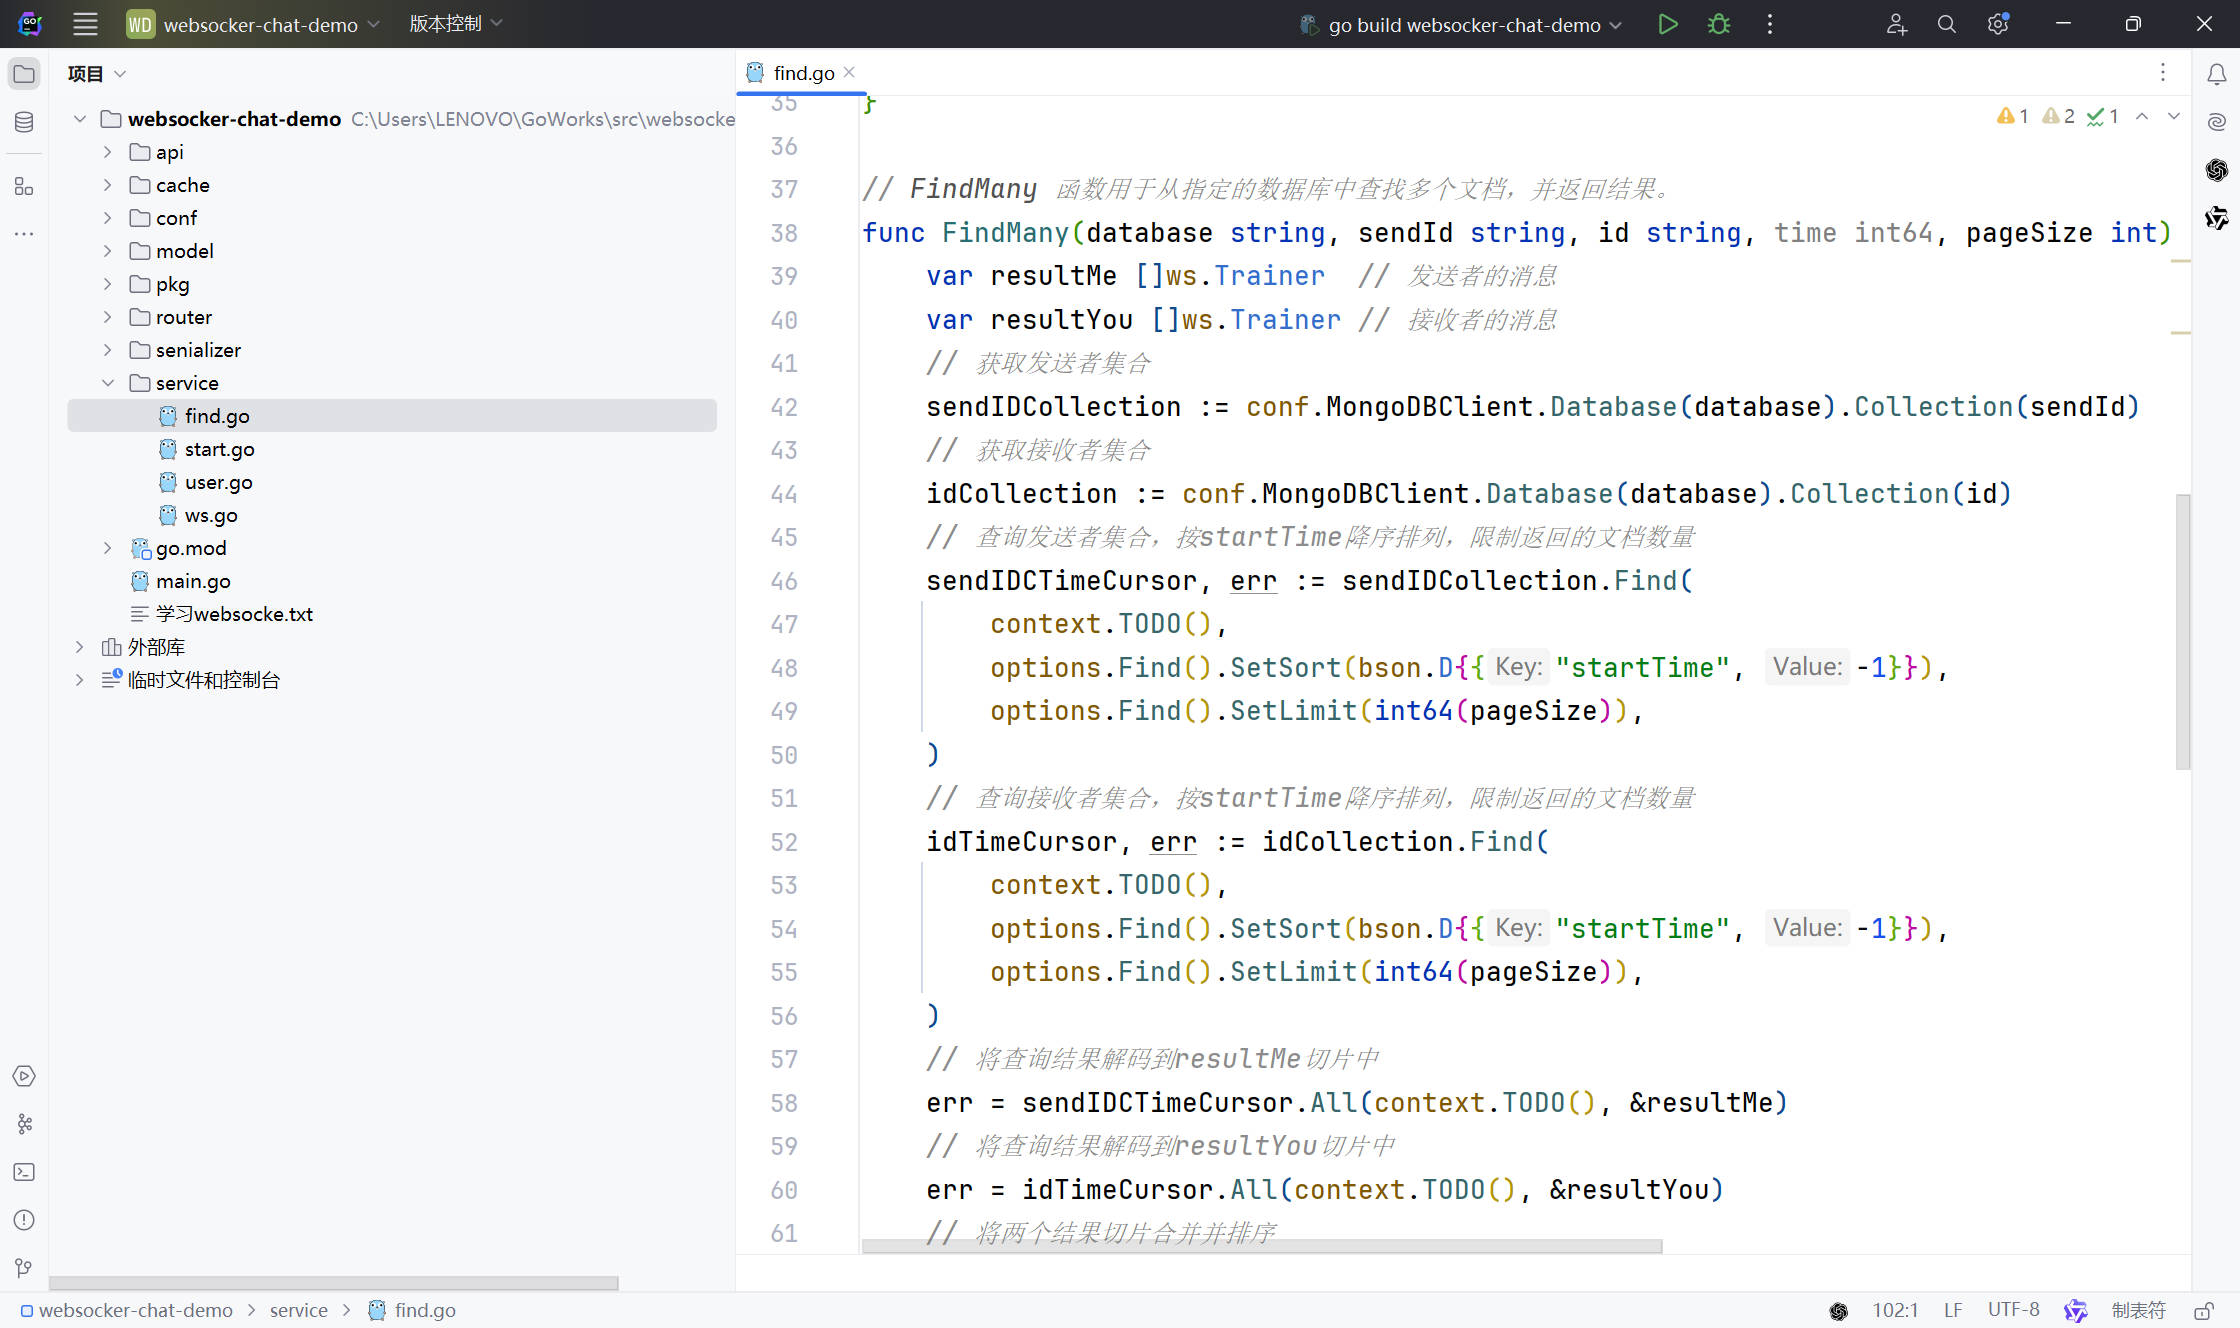This screenshot has width=2240, height=1328.
Task: Change LF line separator
Action: point(1953,1310)
